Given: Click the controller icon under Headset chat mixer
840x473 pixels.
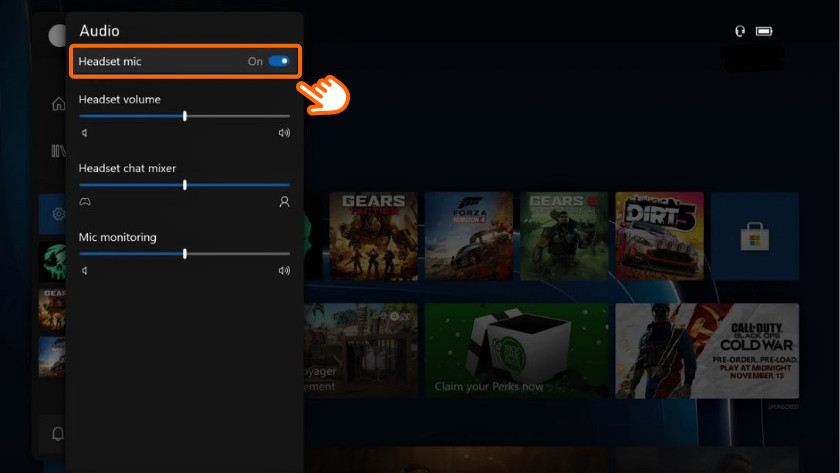Looking at the screenshot, I should [x=85, y=201].
